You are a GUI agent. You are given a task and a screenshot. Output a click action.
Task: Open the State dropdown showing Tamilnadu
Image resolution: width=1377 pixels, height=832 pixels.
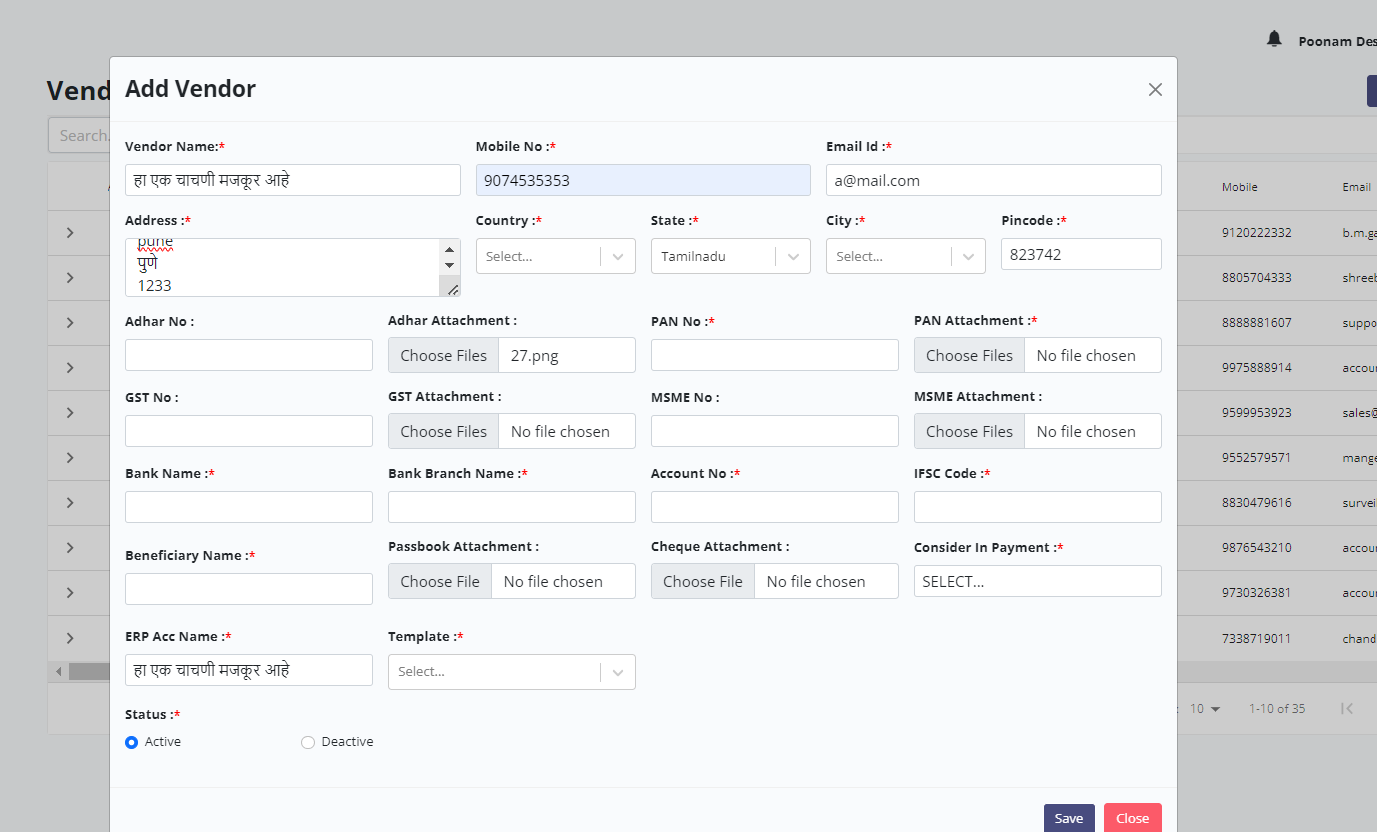click(x=730, y=256)
